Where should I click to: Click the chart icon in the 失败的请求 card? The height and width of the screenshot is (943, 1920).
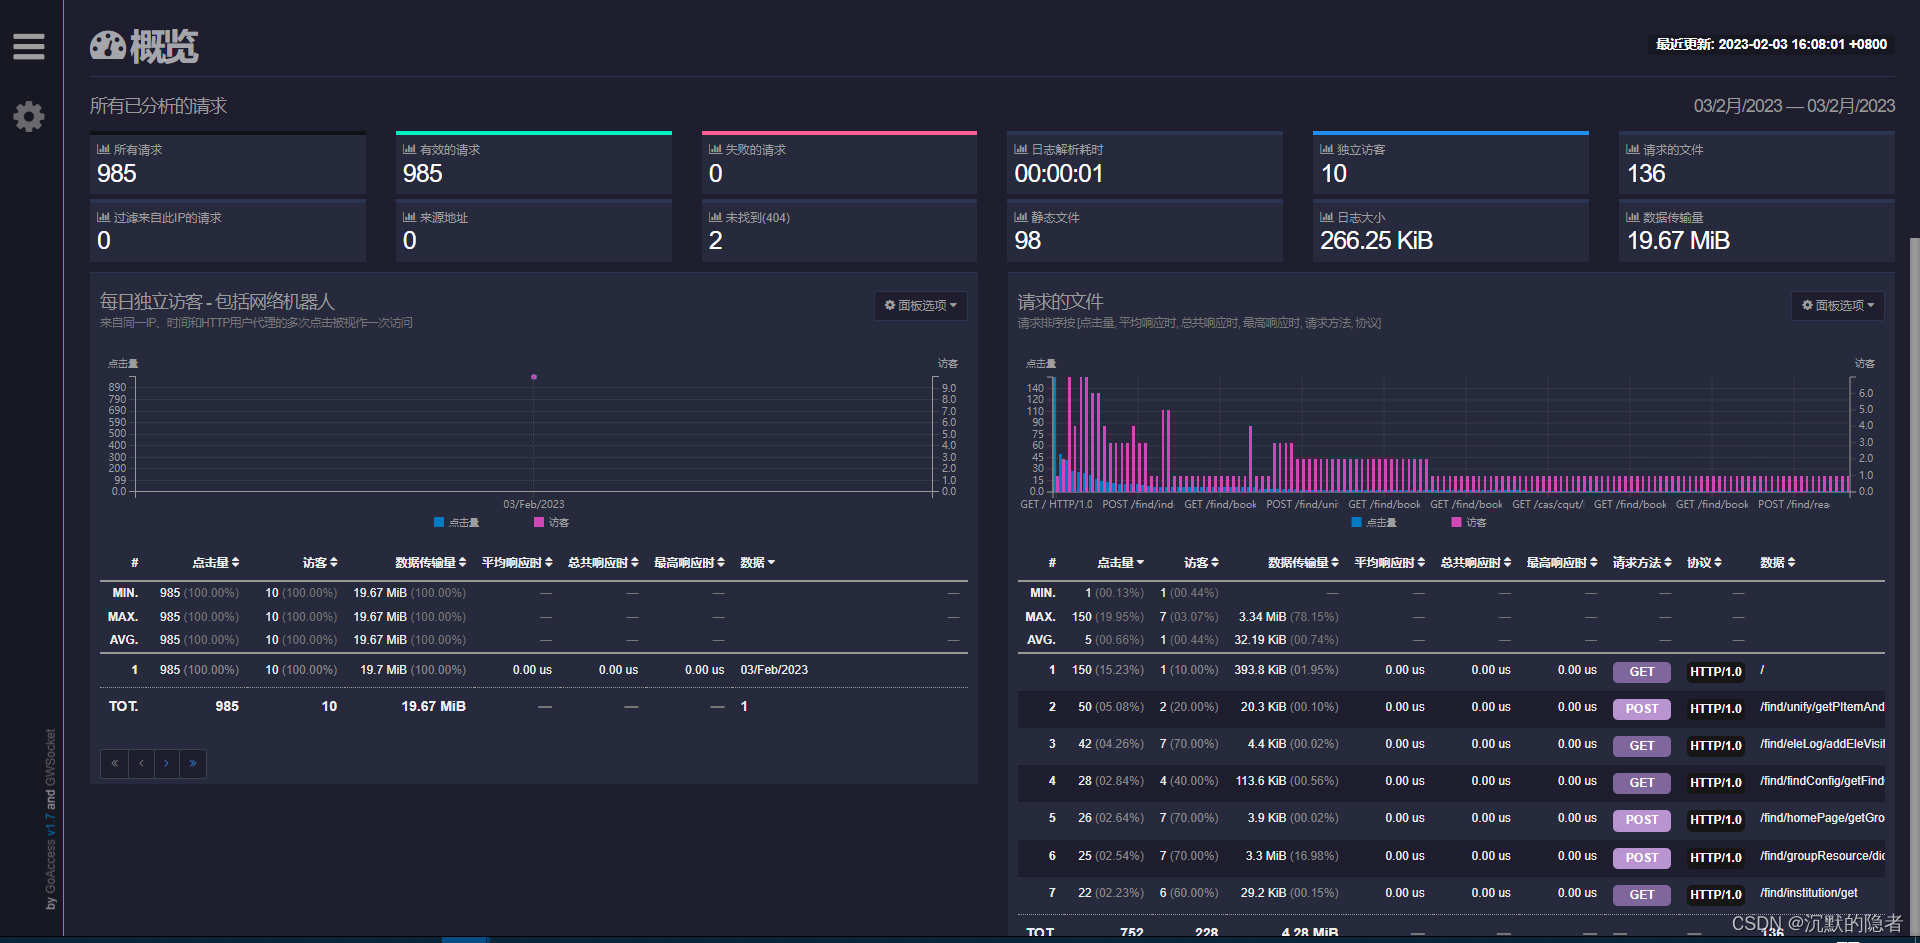(x=716, y=148)
